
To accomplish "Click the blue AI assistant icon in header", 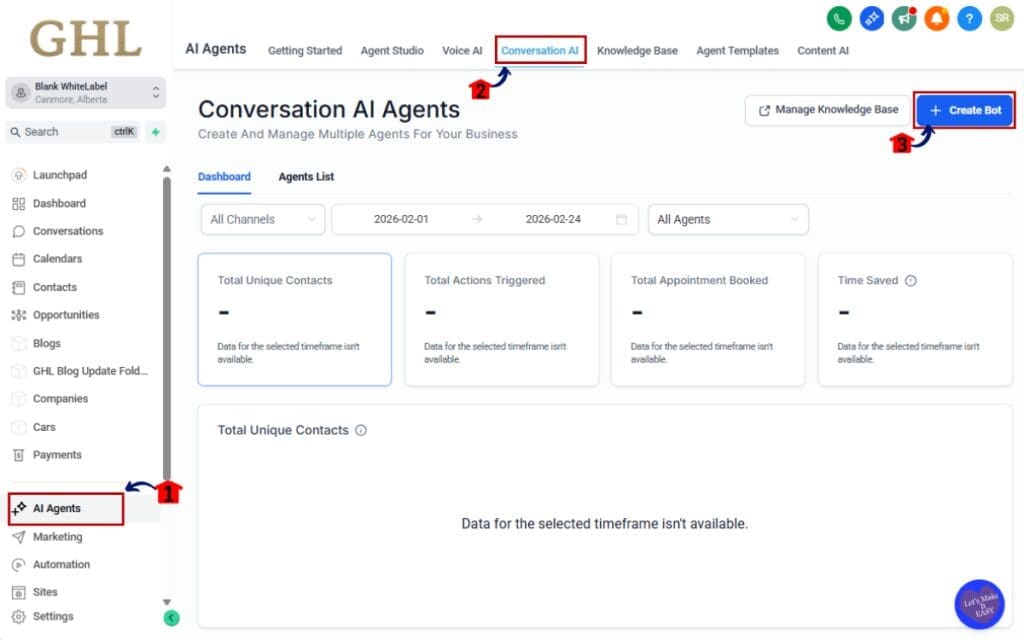I will [x=871, y=18].
